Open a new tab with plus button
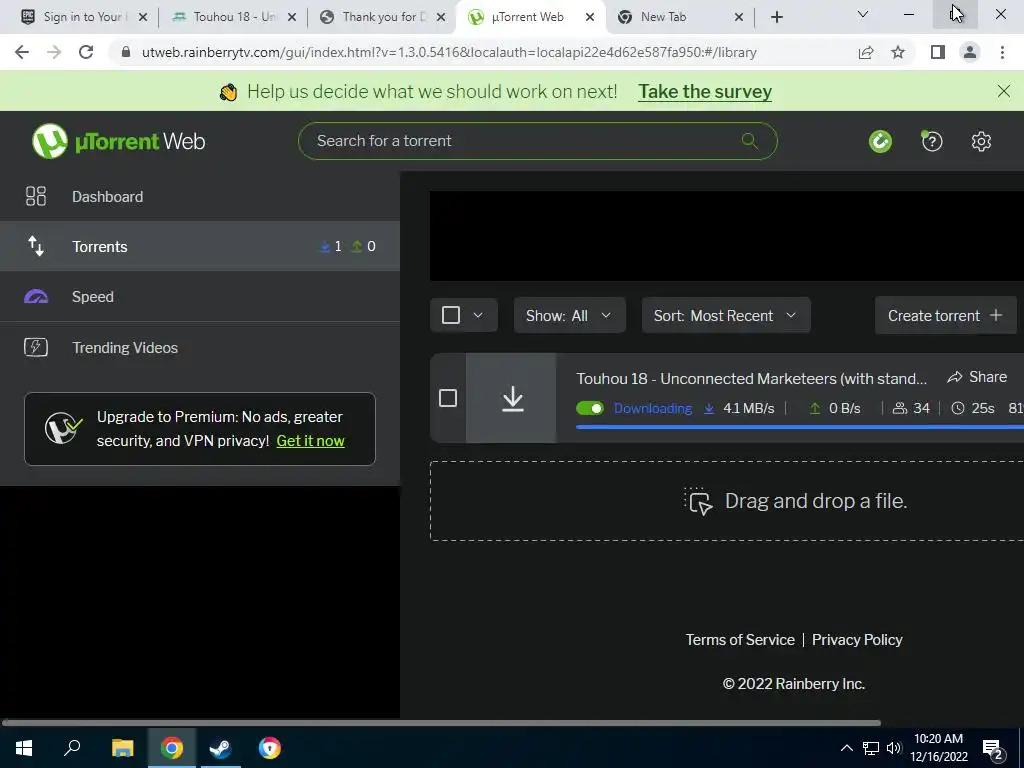Screen dimensions: 1024x768 (x=776, y=17)
